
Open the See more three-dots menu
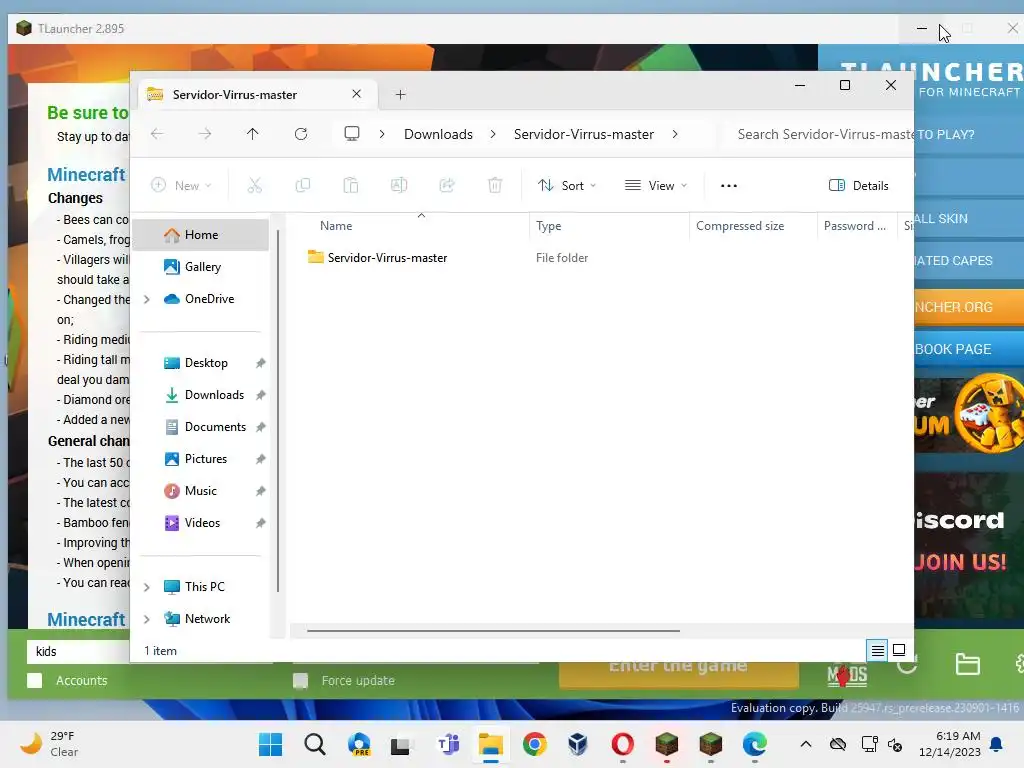(x=729, y=185)
